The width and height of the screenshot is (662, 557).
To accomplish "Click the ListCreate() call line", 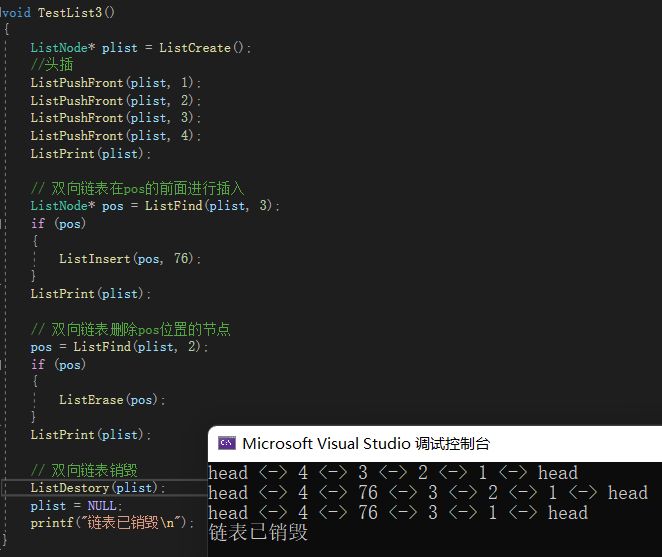I will [x=141, y=48].
